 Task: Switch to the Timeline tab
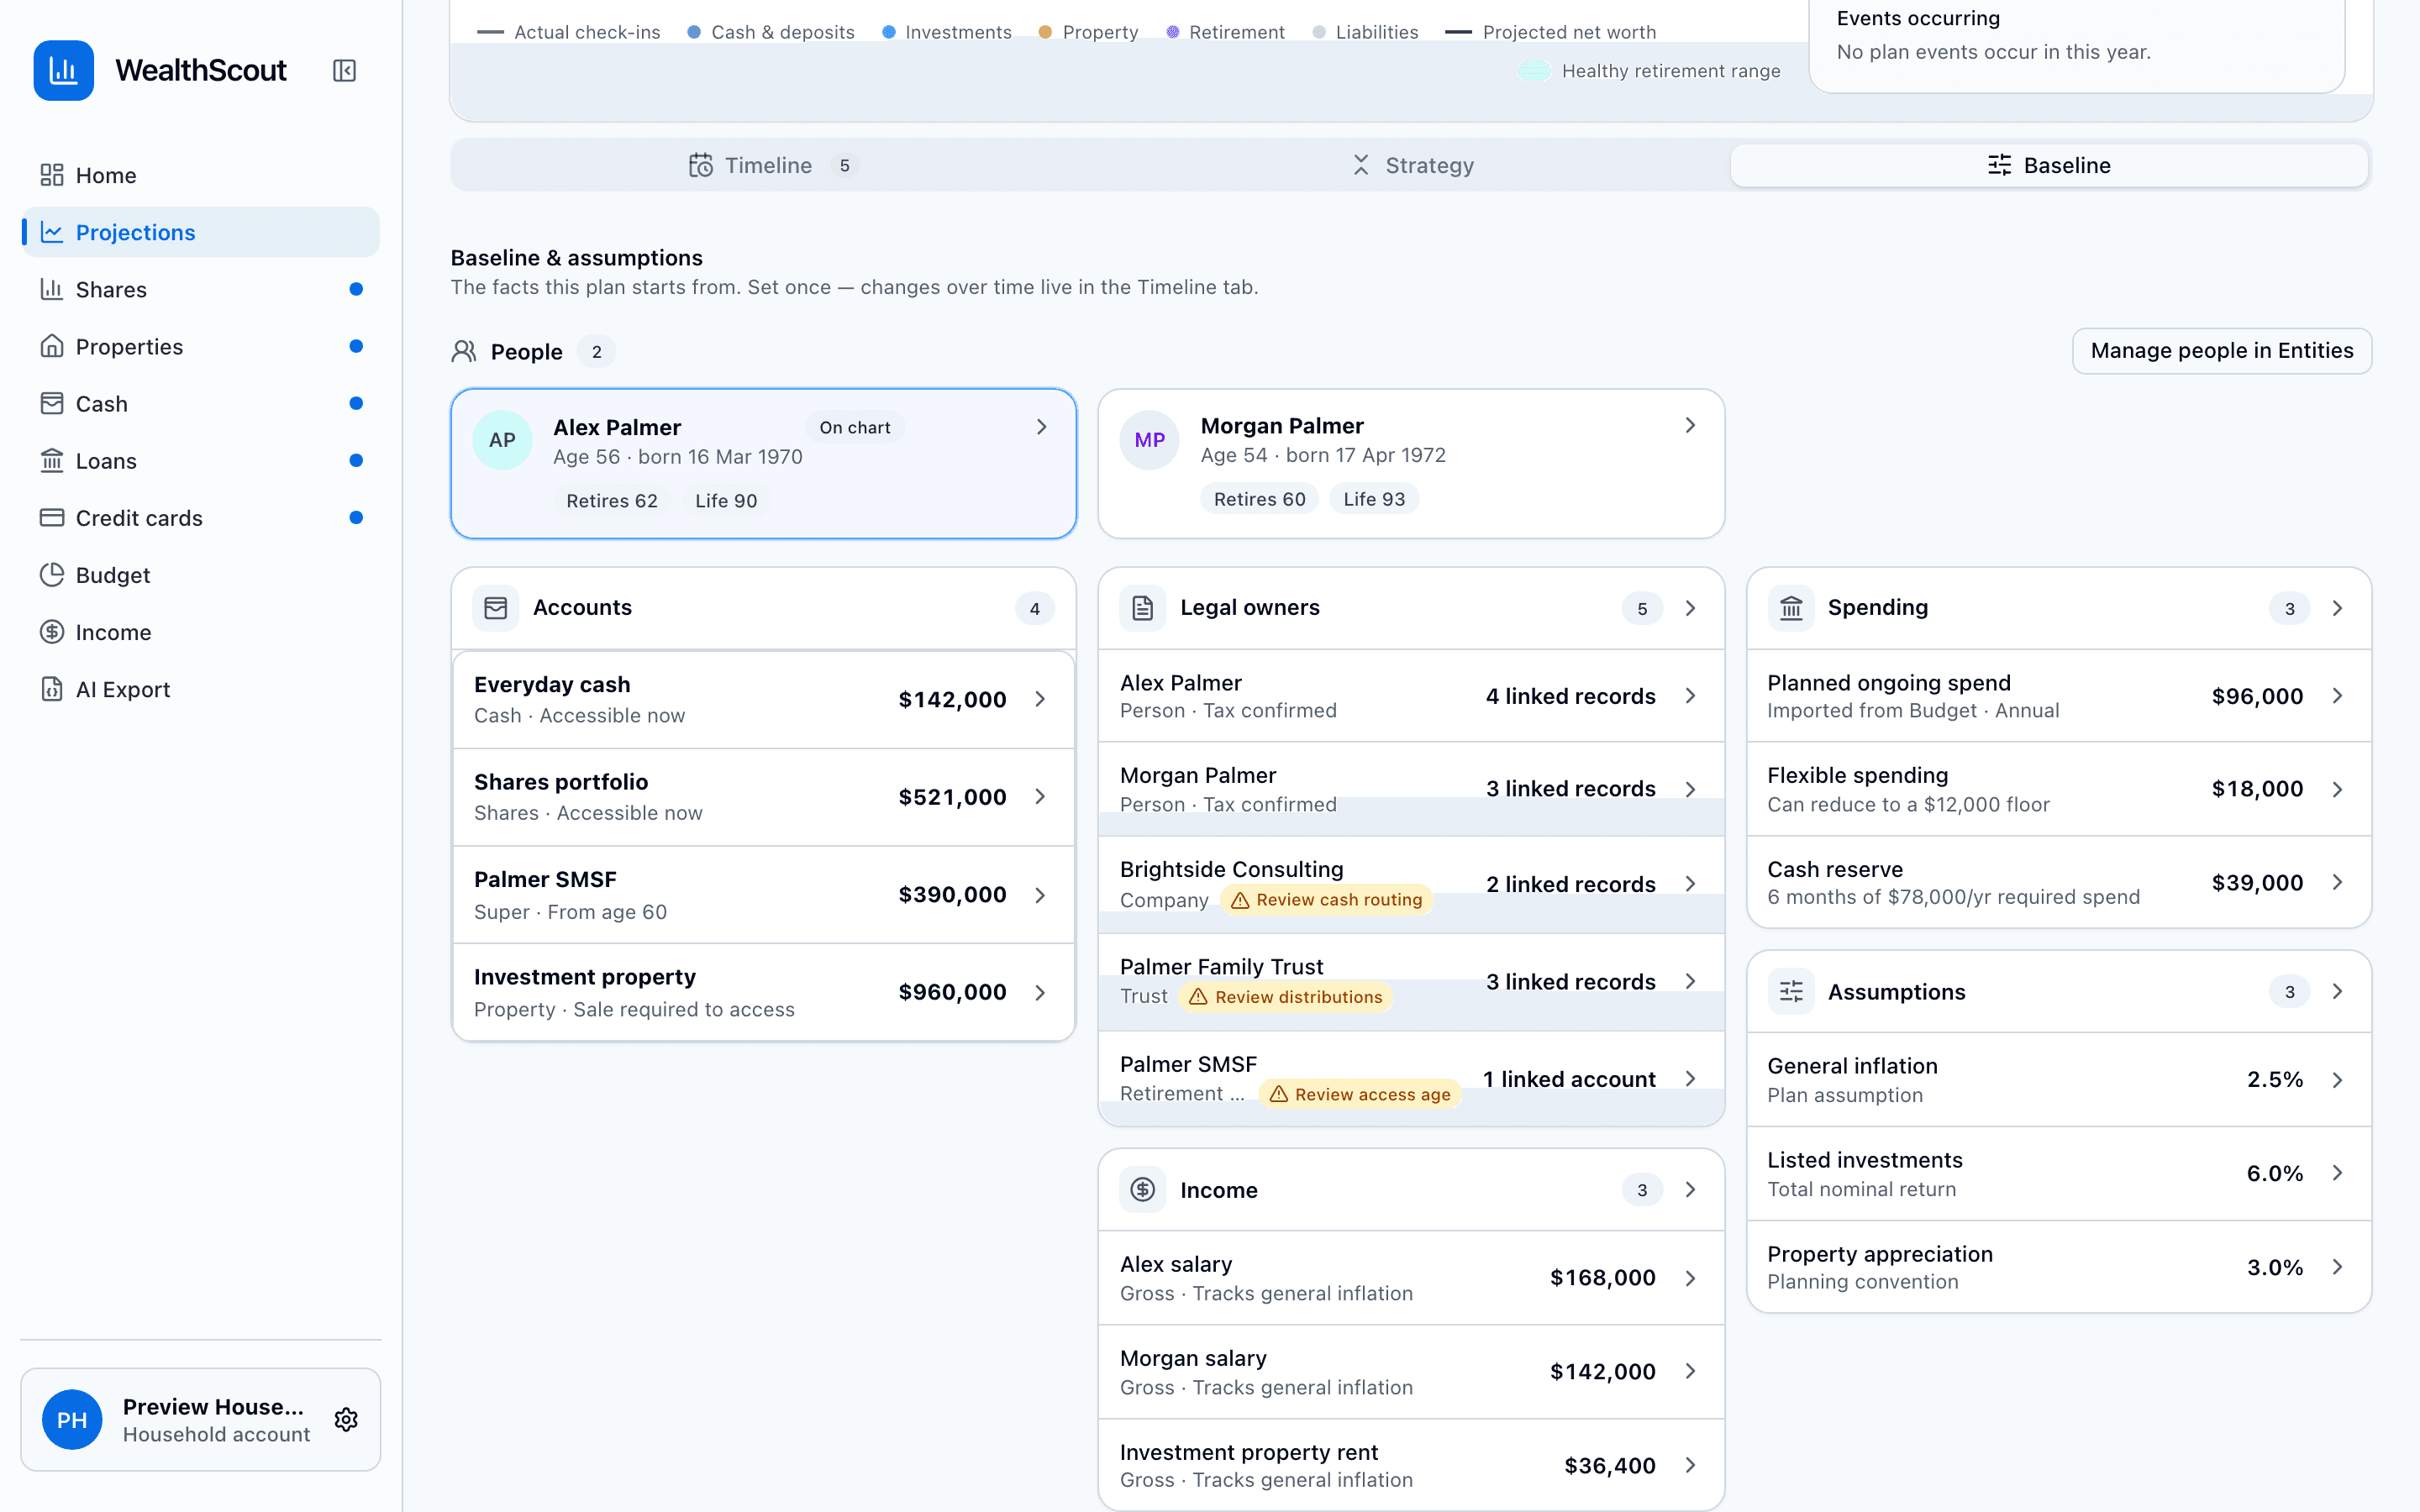(773, 165)
